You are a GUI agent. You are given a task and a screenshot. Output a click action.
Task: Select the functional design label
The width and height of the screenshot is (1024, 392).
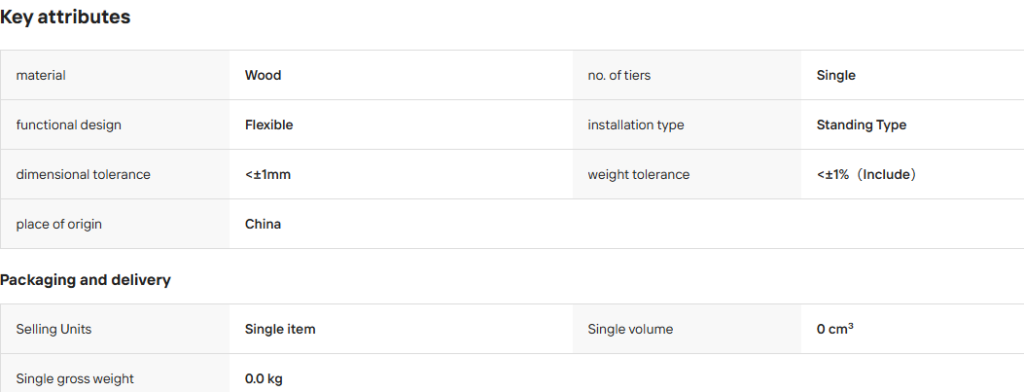69,125
